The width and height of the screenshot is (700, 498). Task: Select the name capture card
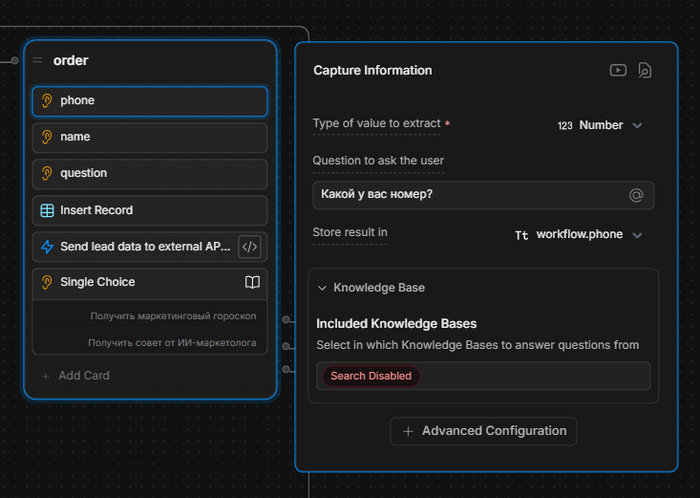coord(150,137)
